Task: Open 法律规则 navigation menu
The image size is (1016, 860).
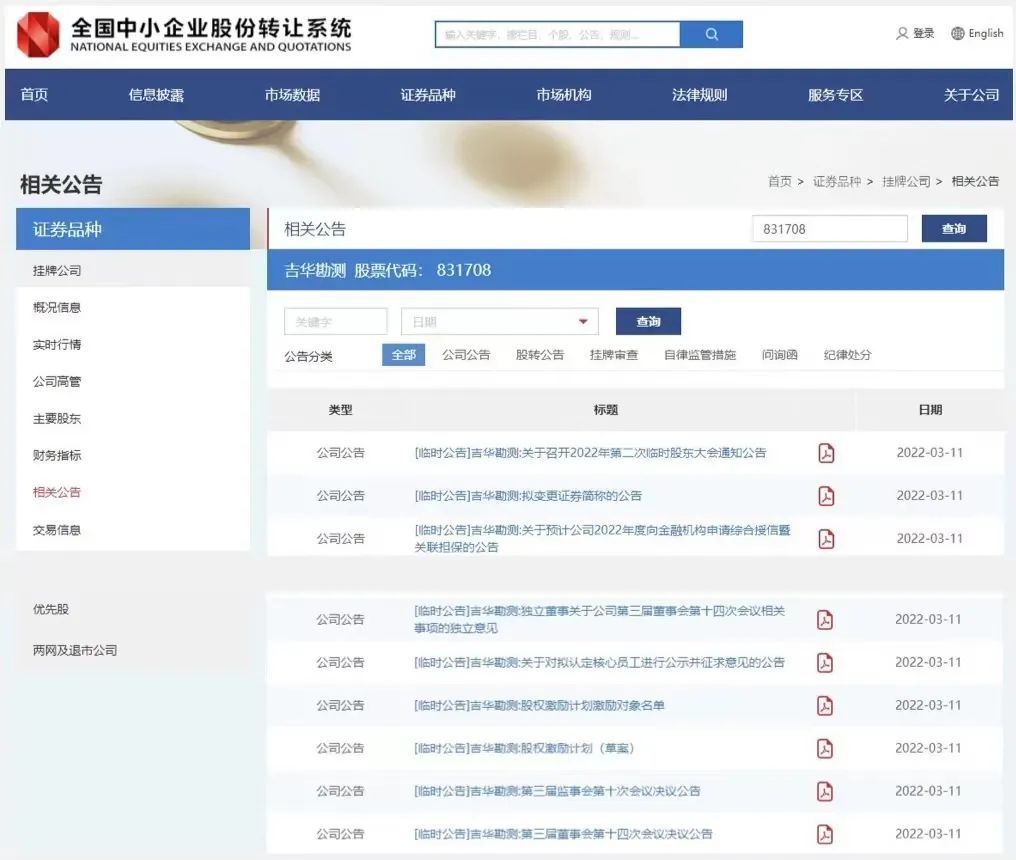Action: [x=700, y=95]
